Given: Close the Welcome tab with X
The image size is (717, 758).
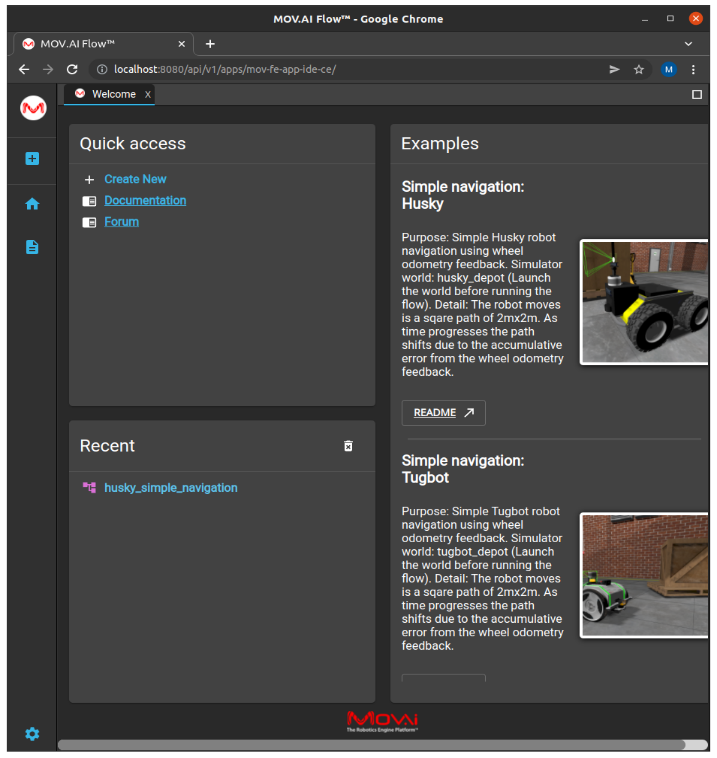Looking at the screenshot, I should (x=148, y=95).
